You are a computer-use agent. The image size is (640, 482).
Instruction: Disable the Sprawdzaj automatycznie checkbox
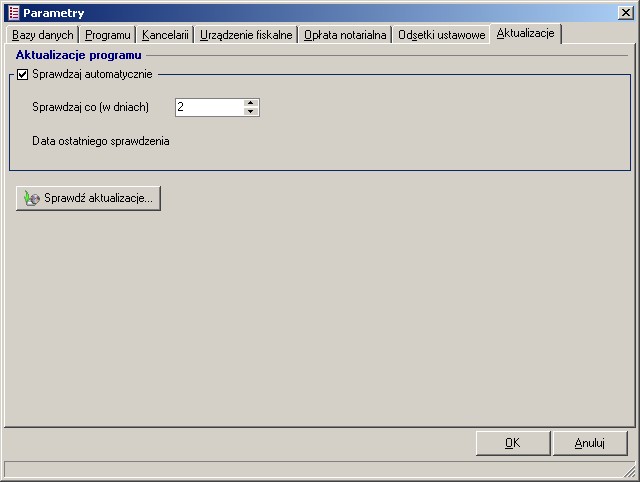tap(23, 74)
